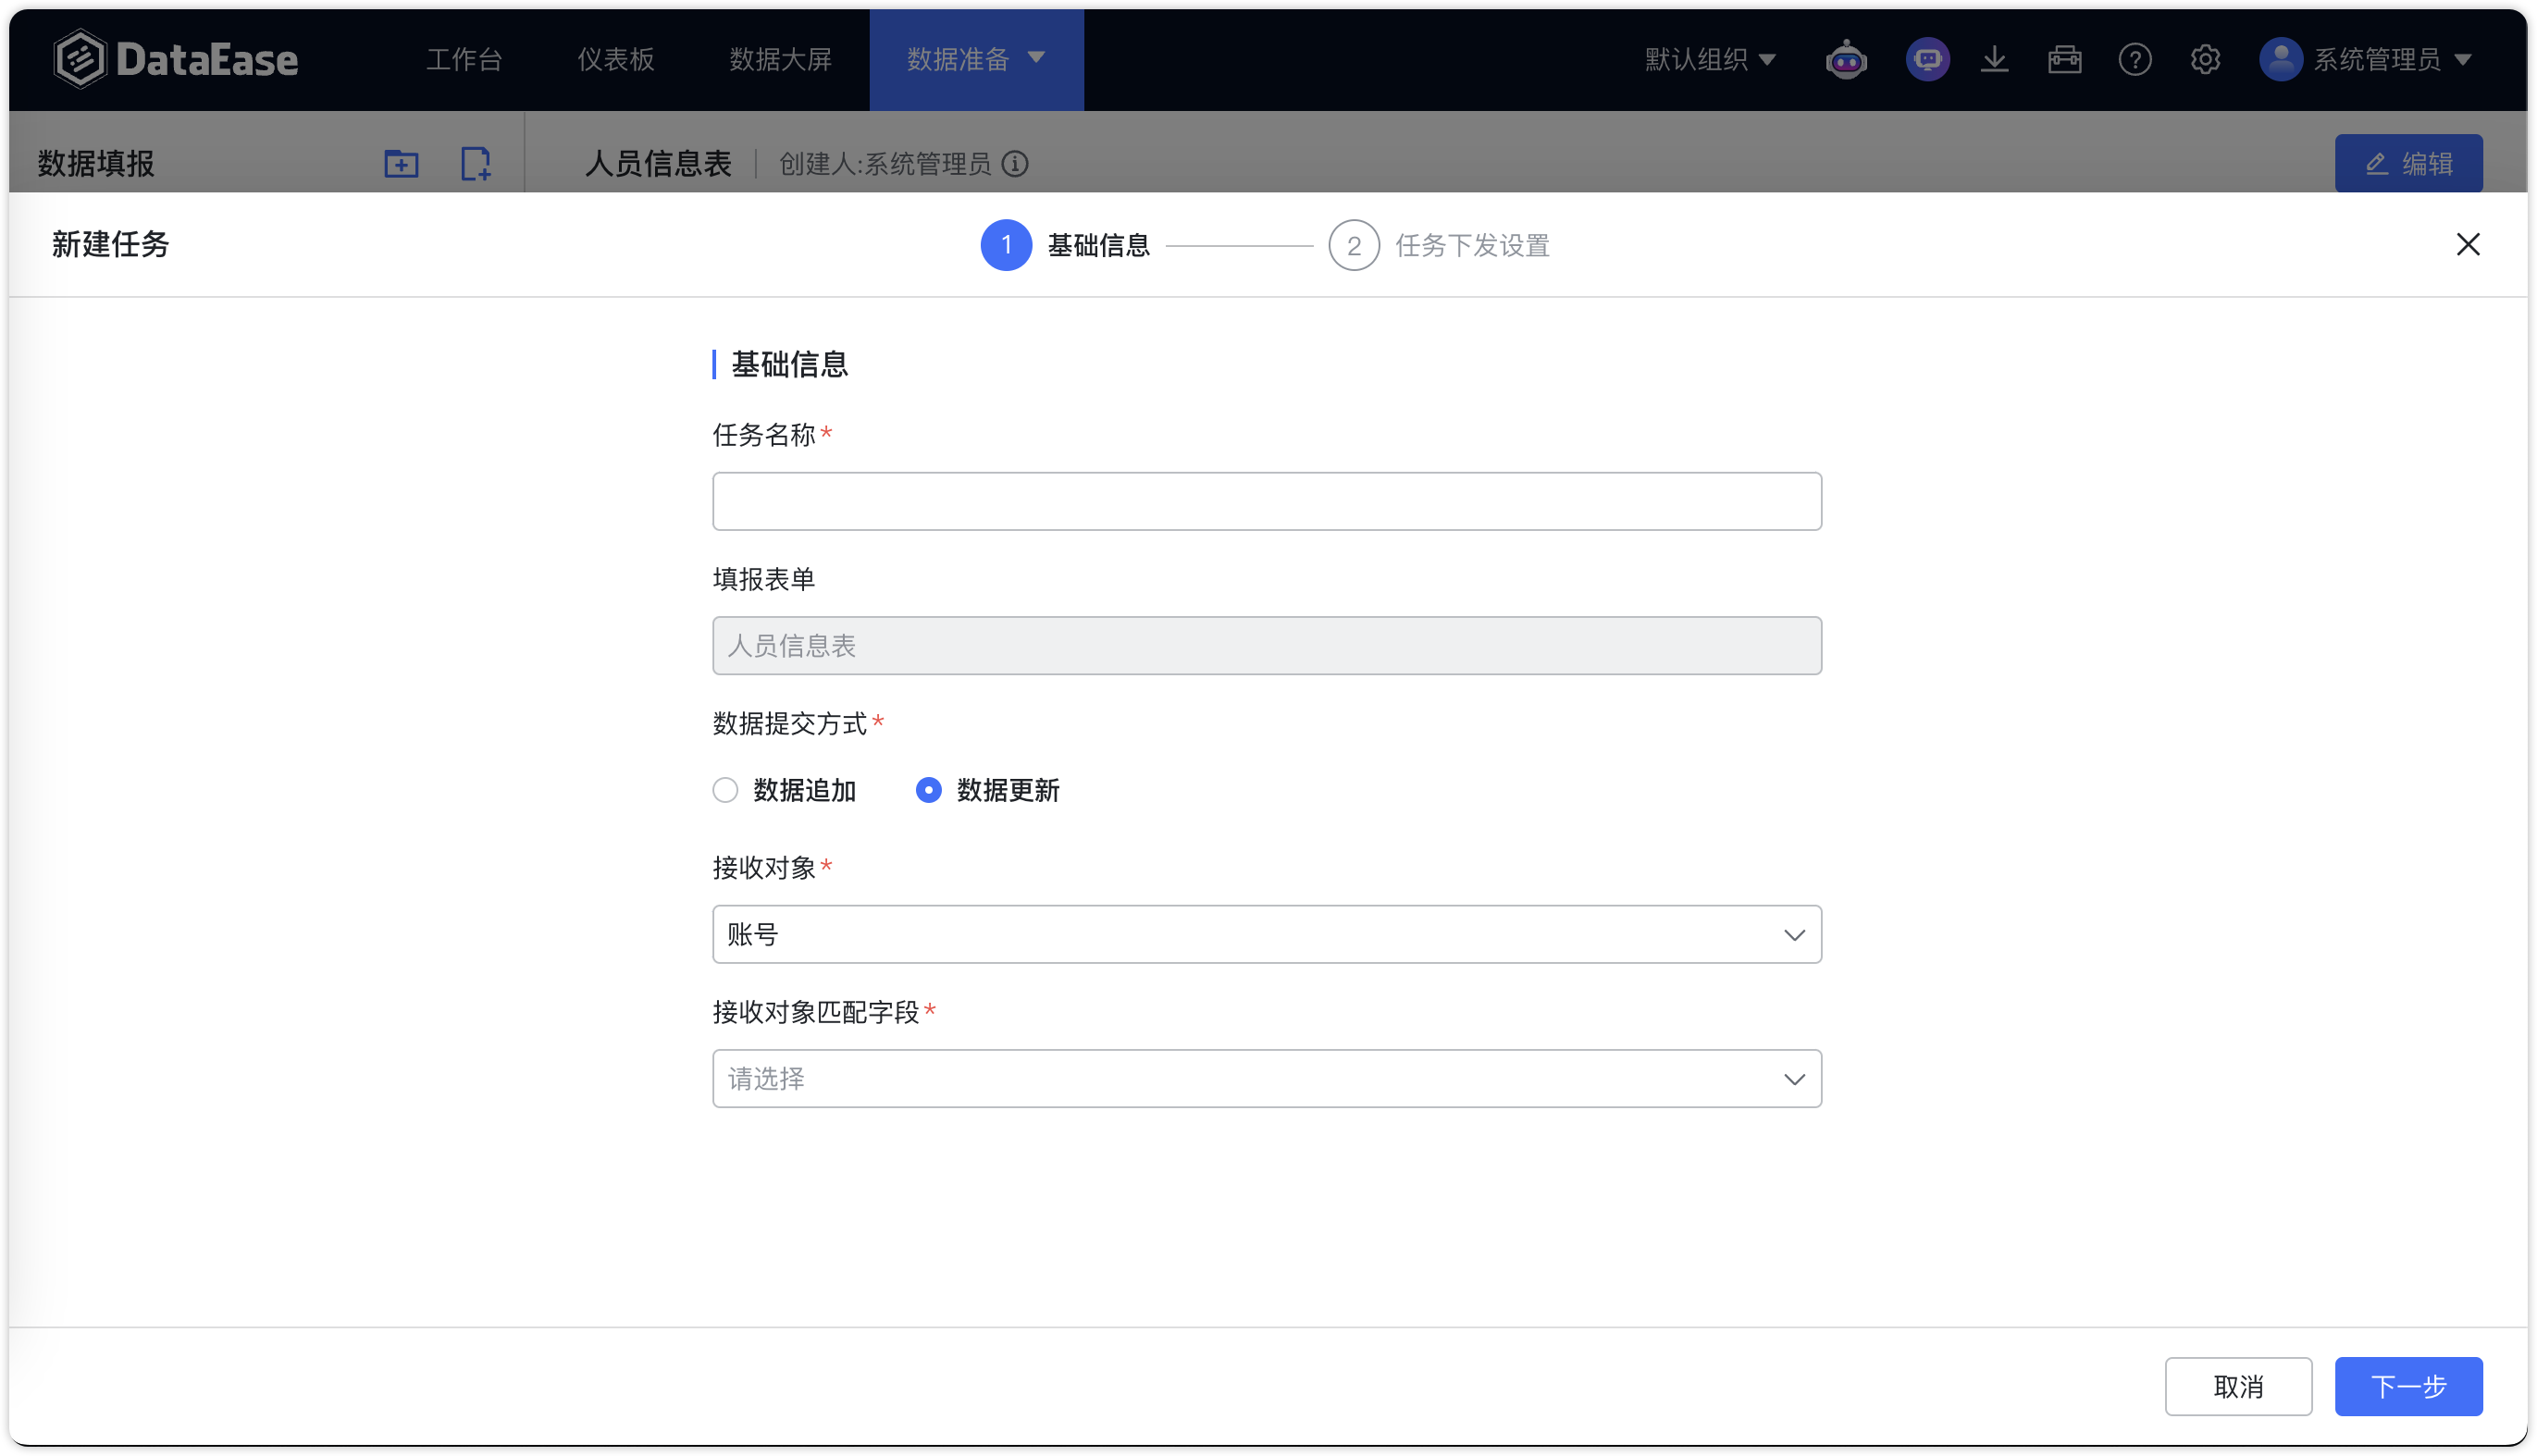Open the toolbox icon in header

pos(2064,60)
